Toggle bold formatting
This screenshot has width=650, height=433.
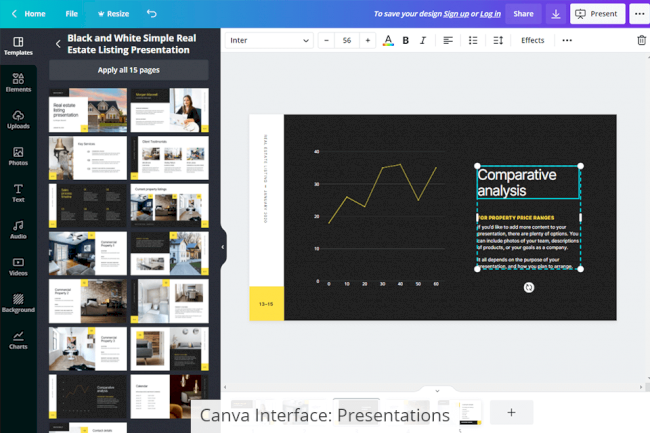tap(405, 40)
